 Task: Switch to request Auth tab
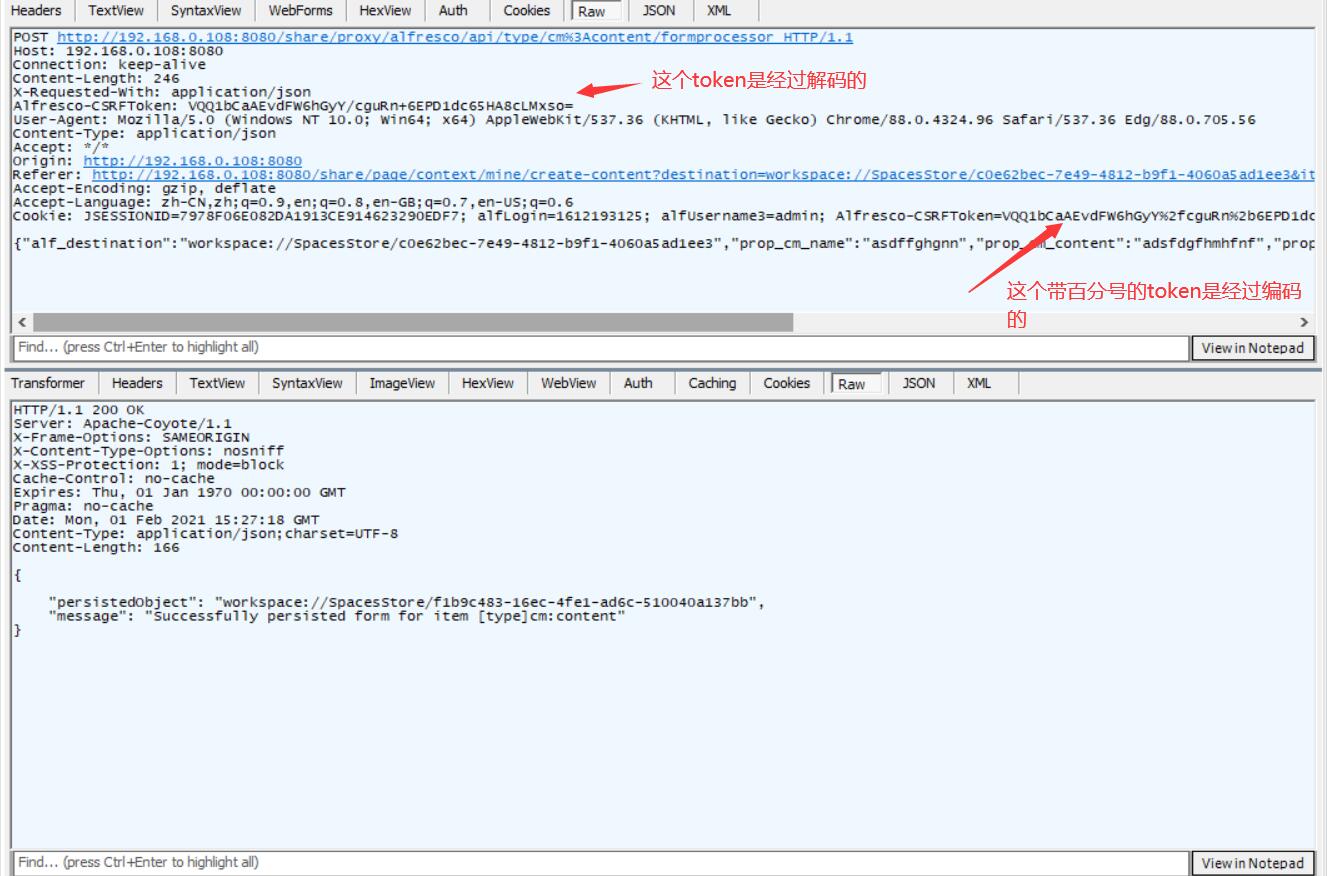(453, 11)
